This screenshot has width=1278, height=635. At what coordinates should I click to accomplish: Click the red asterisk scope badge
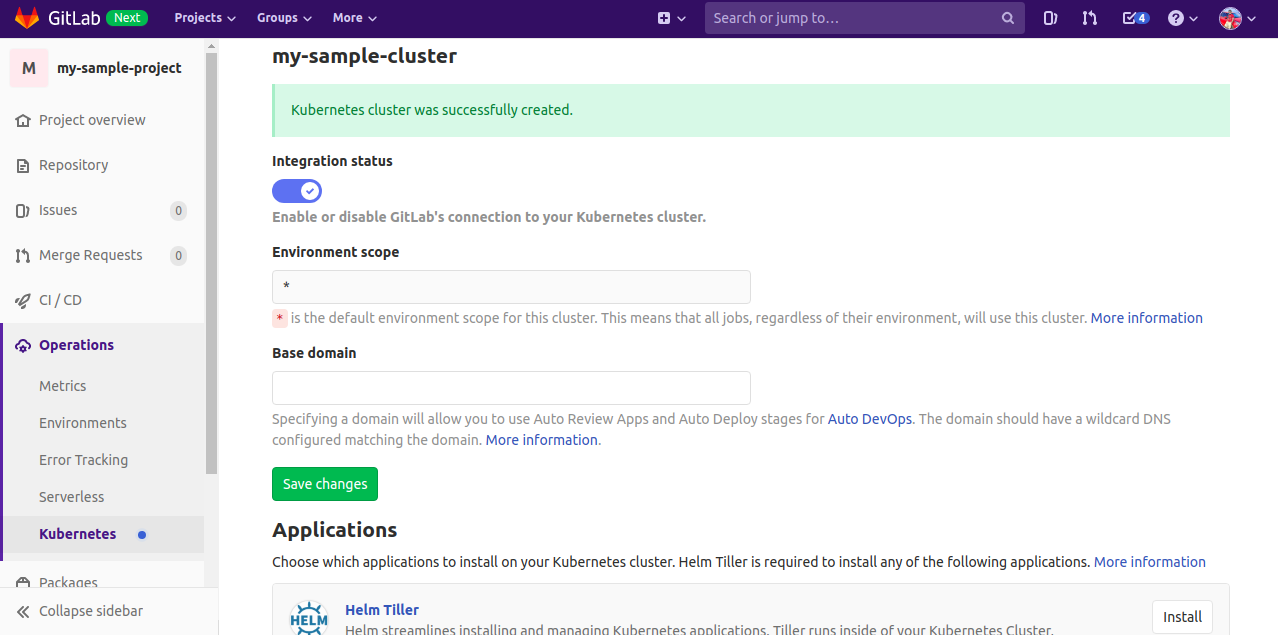pos(280,318)
